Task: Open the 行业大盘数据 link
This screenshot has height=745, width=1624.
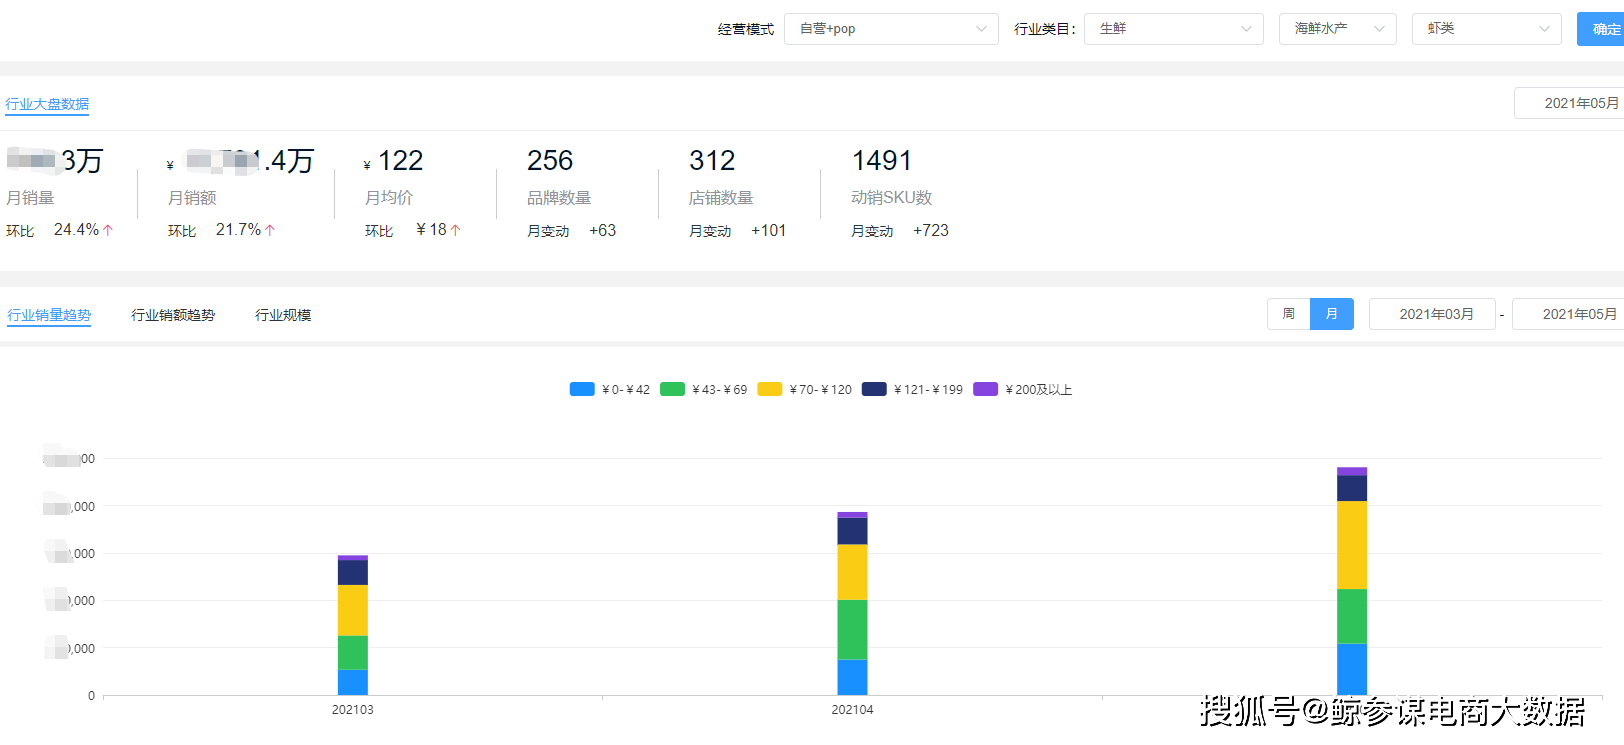Action: tap(47, 104)
